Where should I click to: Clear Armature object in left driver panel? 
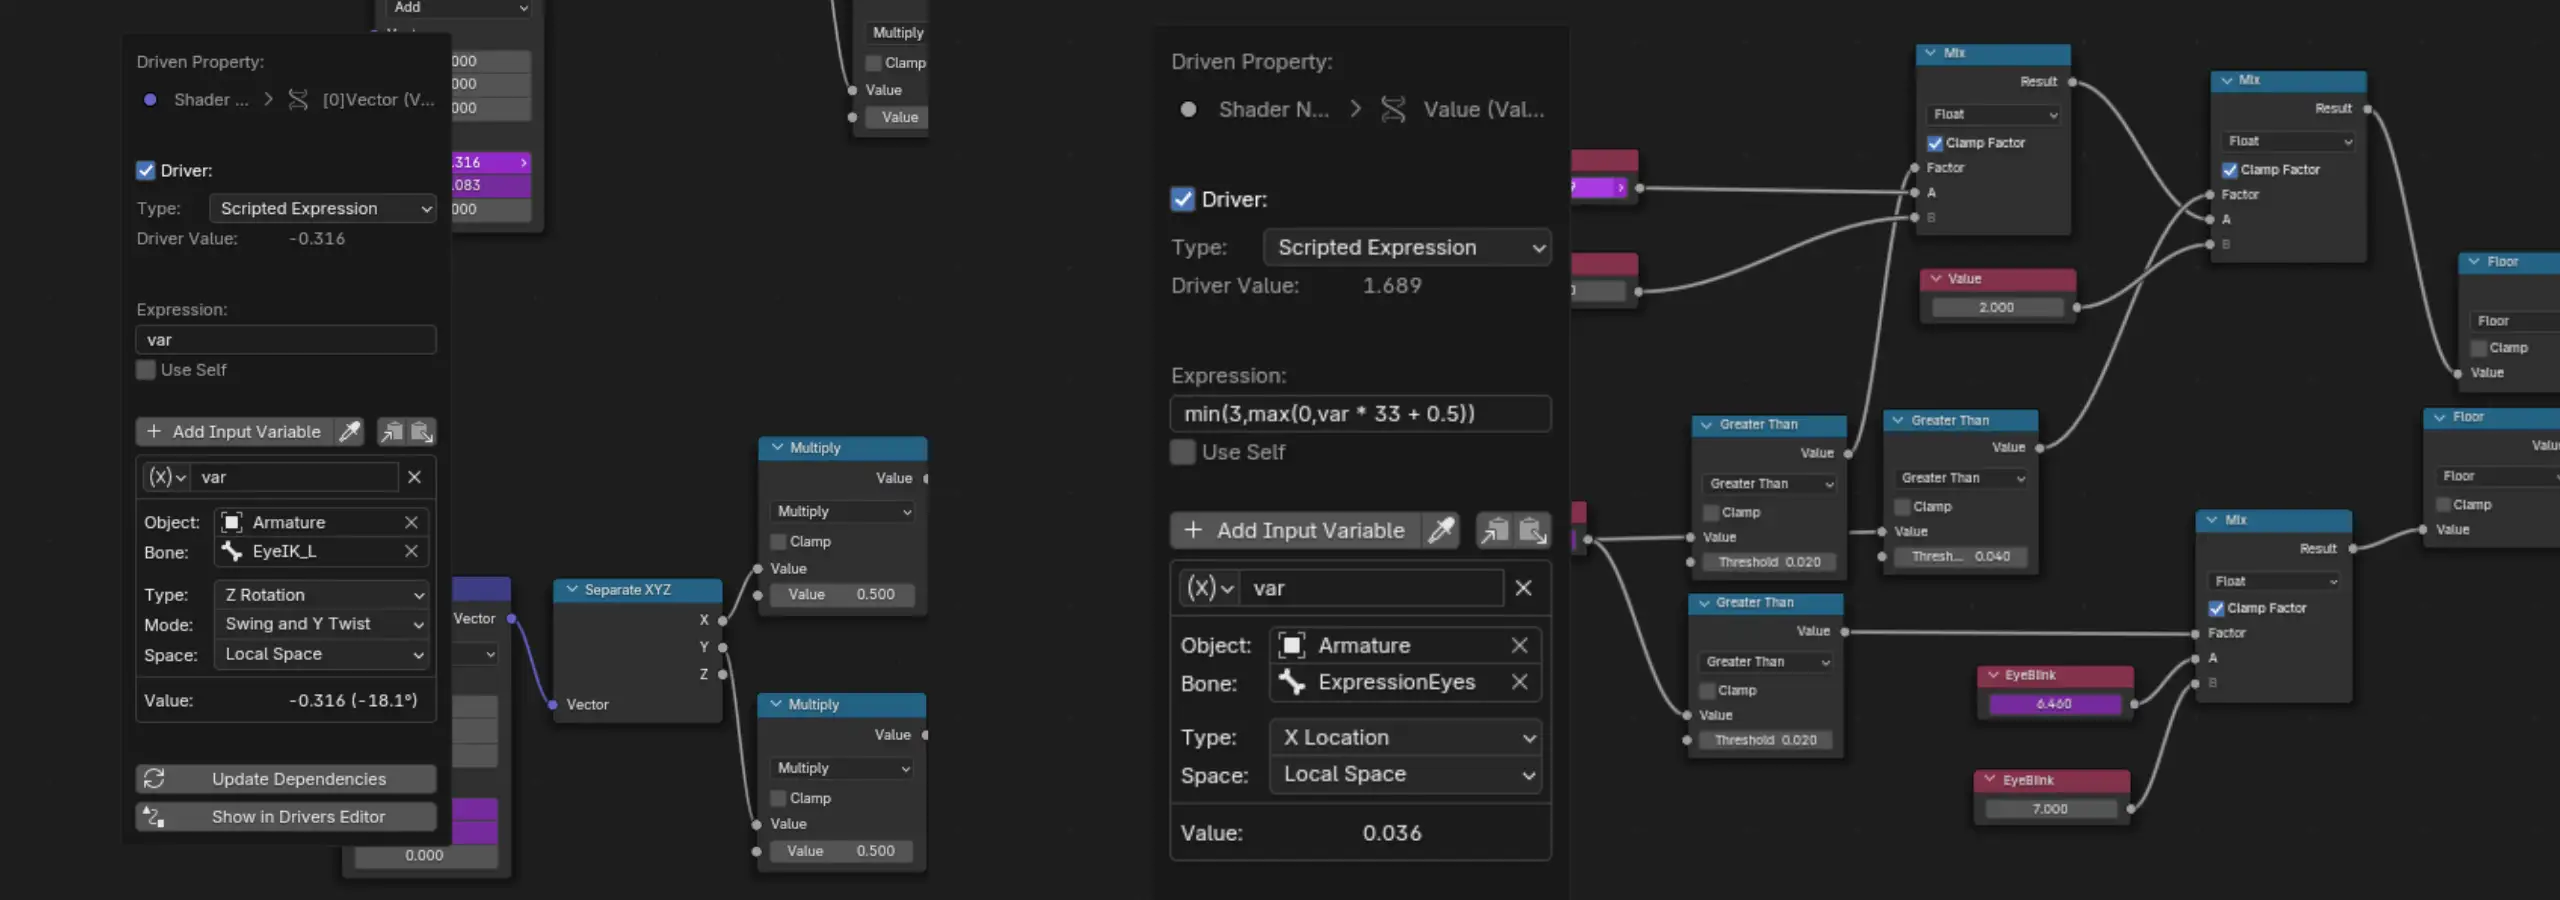click(x=411, y=522)
